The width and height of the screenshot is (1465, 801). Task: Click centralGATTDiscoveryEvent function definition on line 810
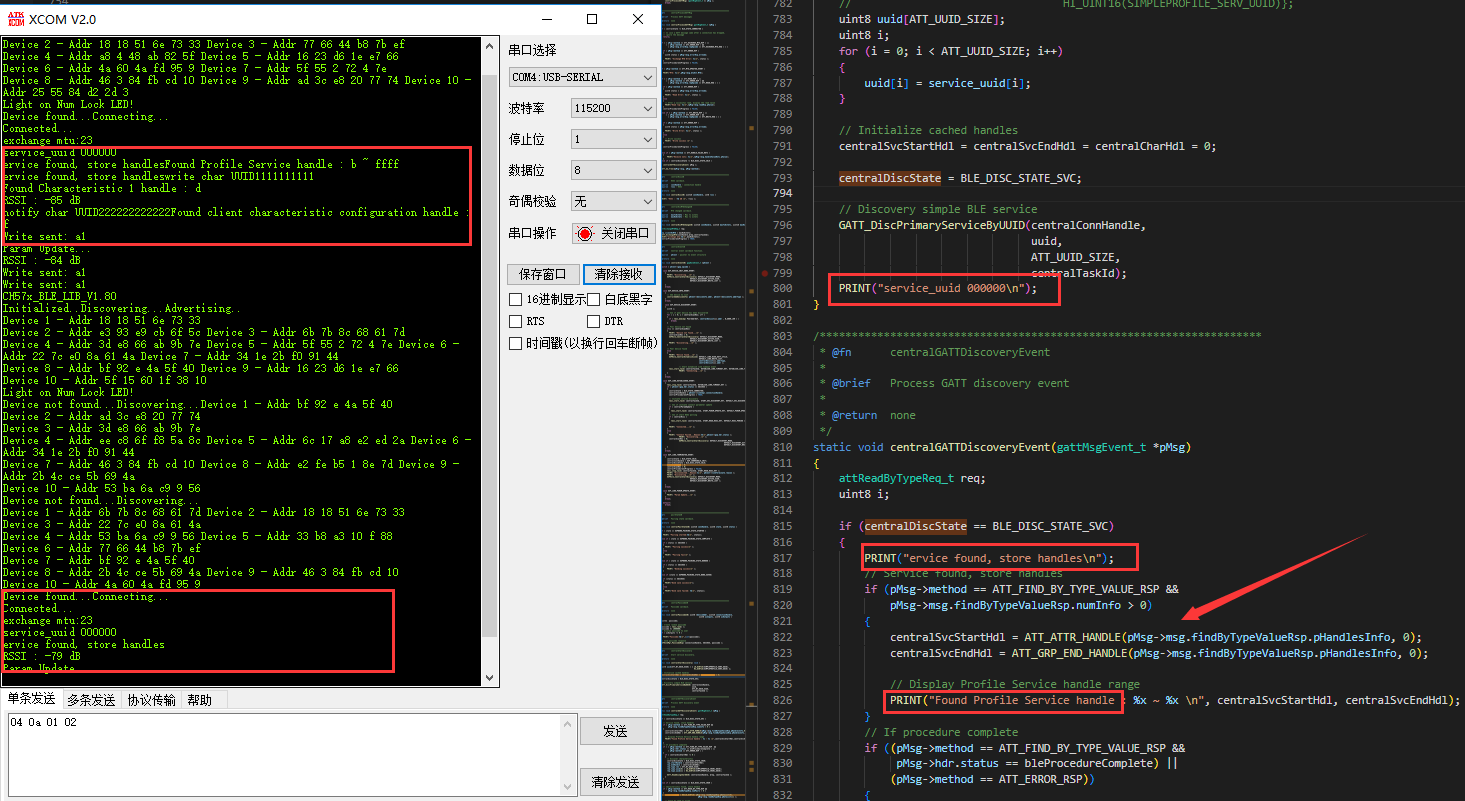1002,446
